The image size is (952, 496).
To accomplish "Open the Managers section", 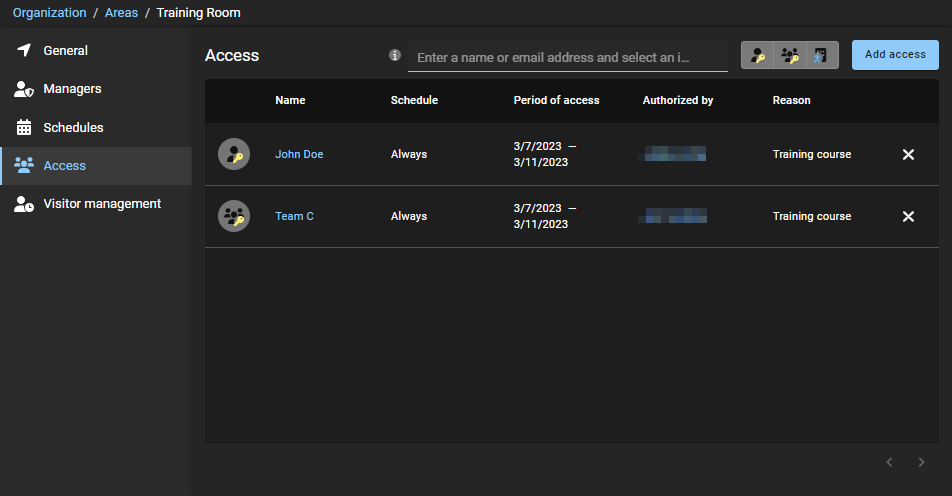I will (x=72, y=89).
